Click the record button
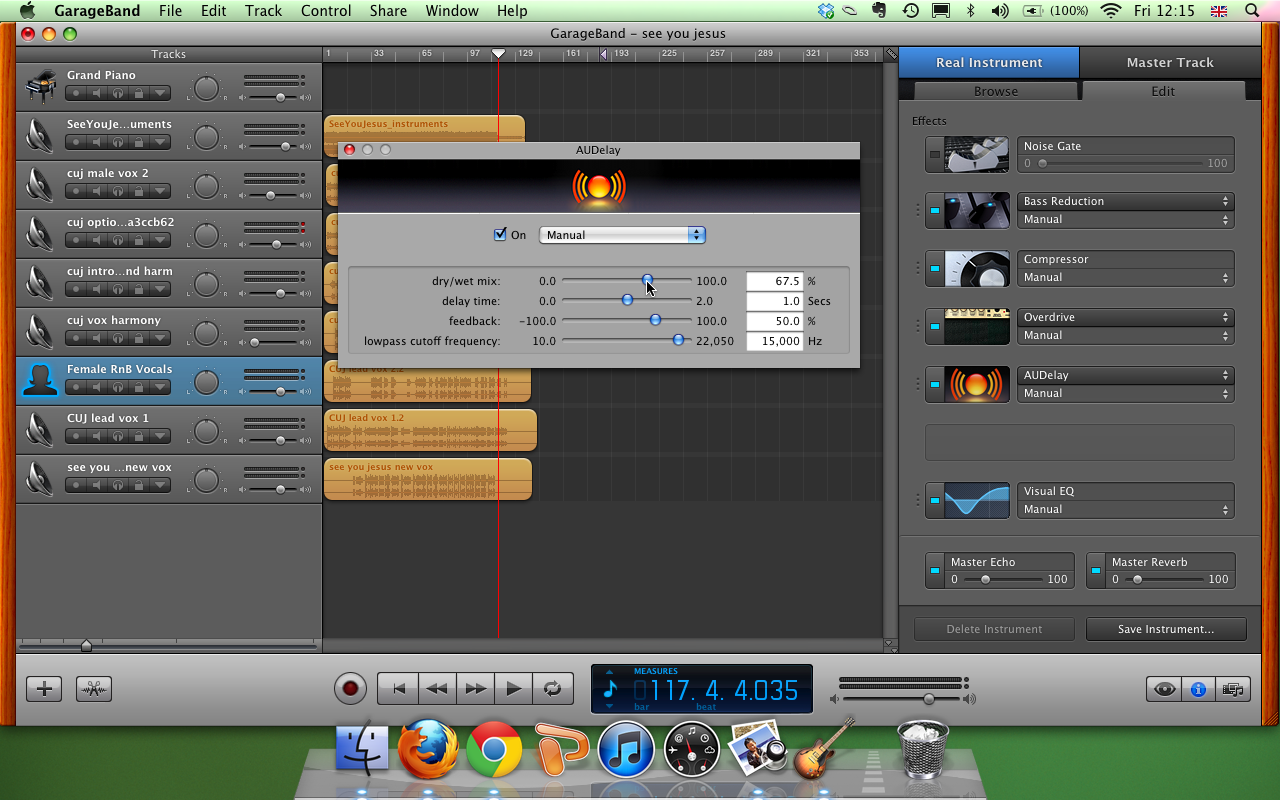 coord(350,688)
